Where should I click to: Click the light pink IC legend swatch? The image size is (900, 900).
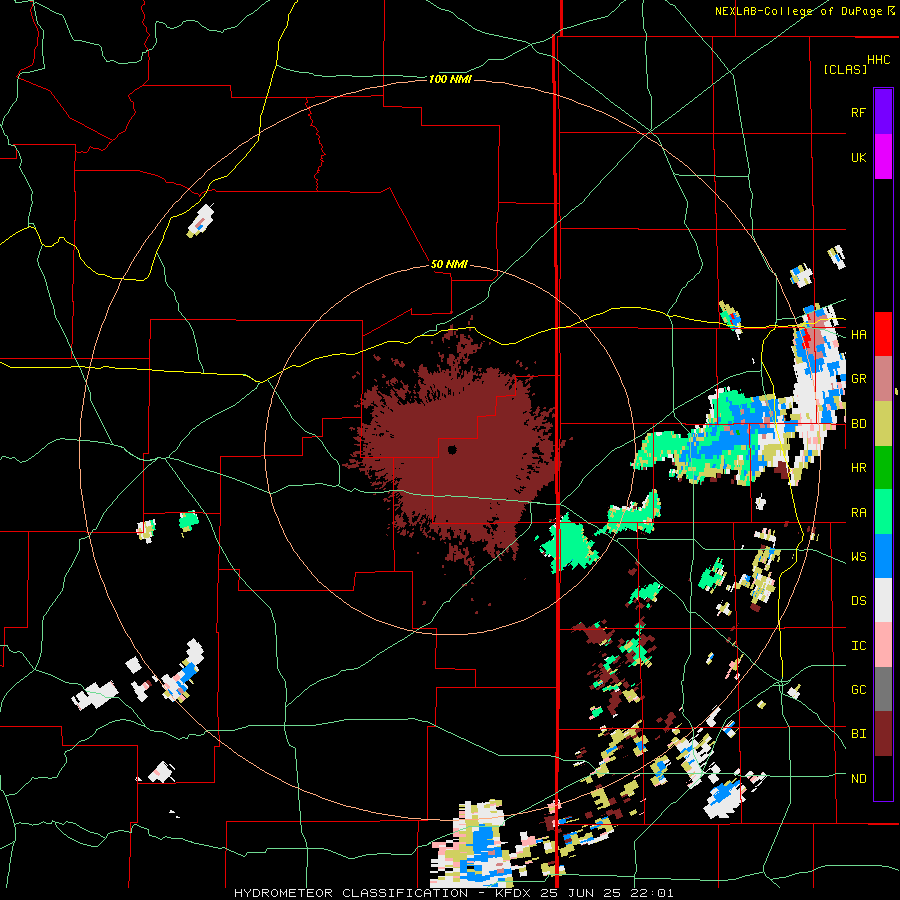coord(883,646)
